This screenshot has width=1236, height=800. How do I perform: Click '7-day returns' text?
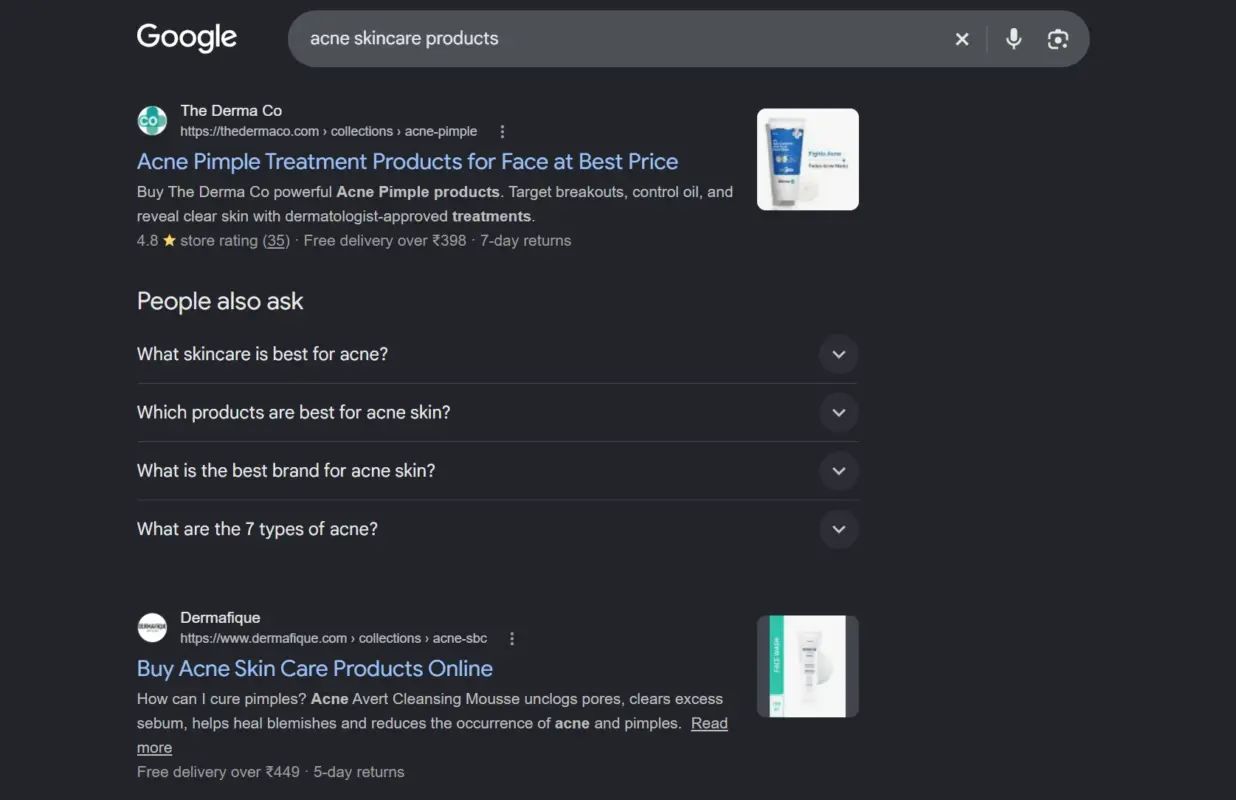click(526, 241)
